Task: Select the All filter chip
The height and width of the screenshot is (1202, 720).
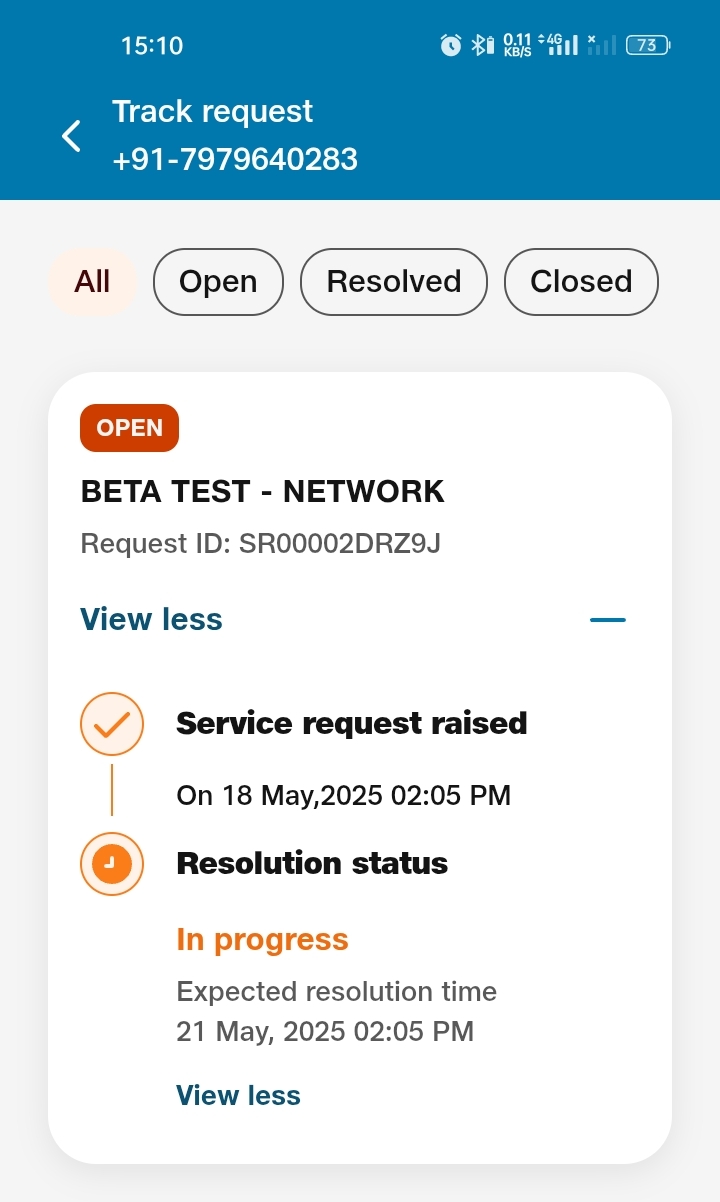Action: [92, 282]
